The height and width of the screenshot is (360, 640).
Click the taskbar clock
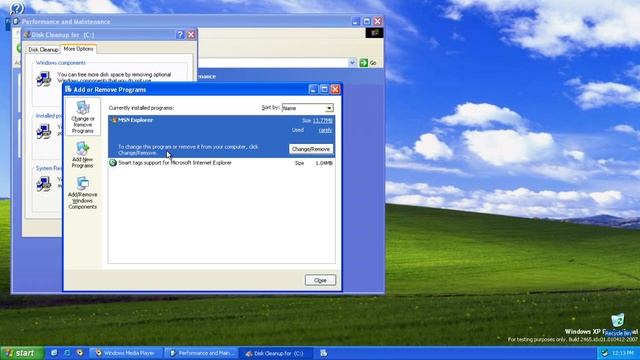point(623,353)
